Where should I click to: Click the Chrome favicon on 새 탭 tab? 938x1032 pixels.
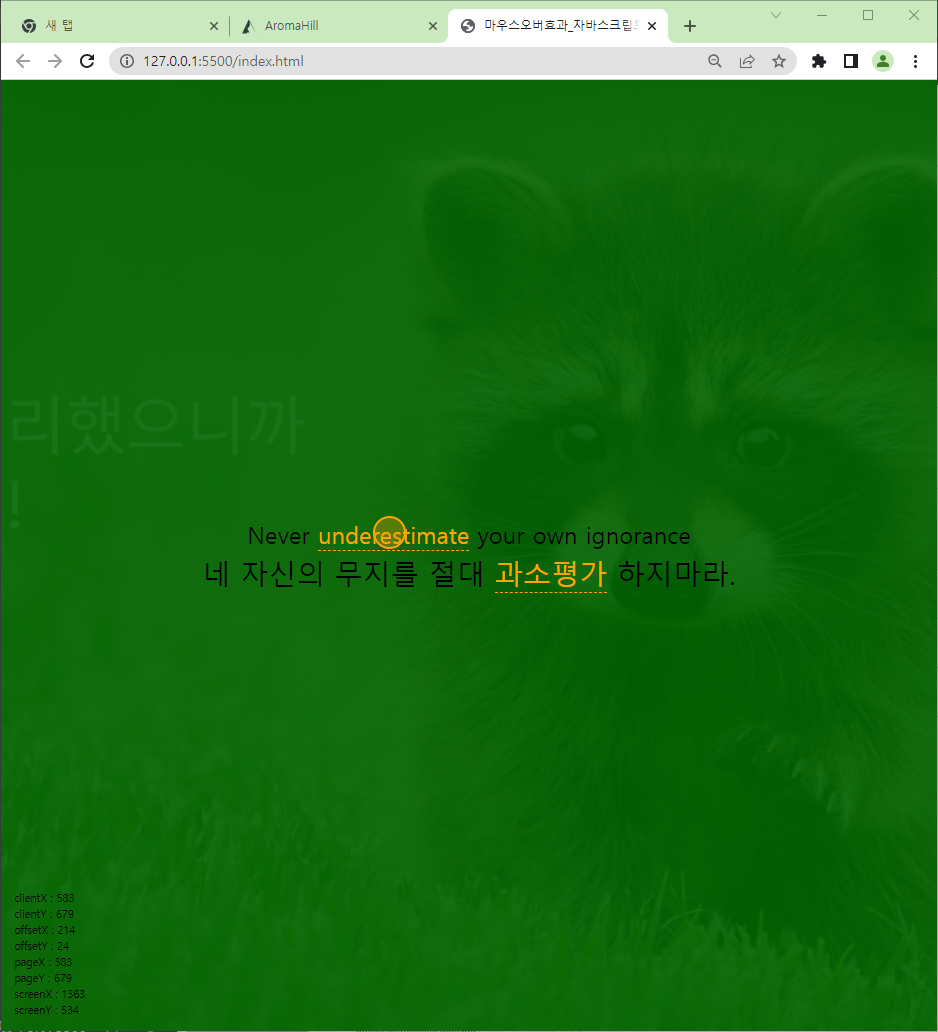(x=29, y=26)
